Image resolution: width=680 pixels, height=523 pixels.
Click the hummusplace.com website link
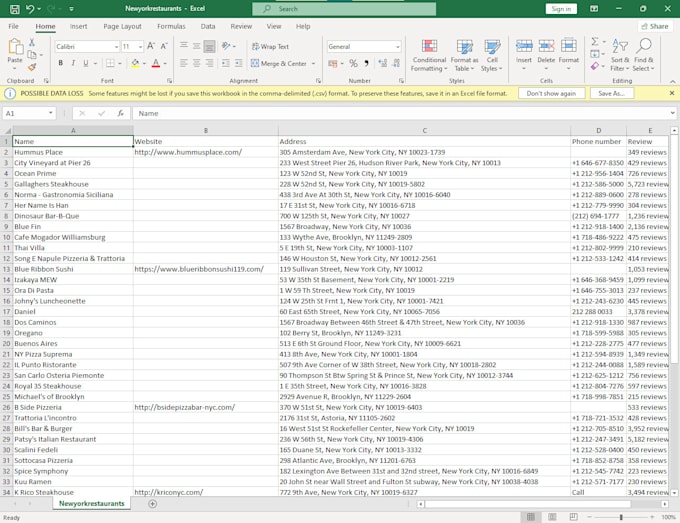tap(188, 152)
